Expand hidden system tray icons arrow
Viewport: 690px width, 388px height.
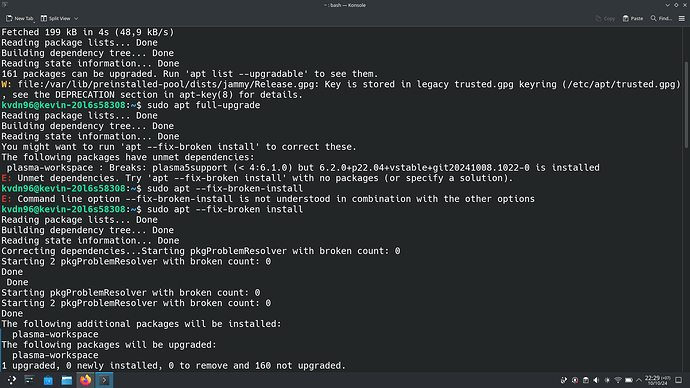coord(639,380)
